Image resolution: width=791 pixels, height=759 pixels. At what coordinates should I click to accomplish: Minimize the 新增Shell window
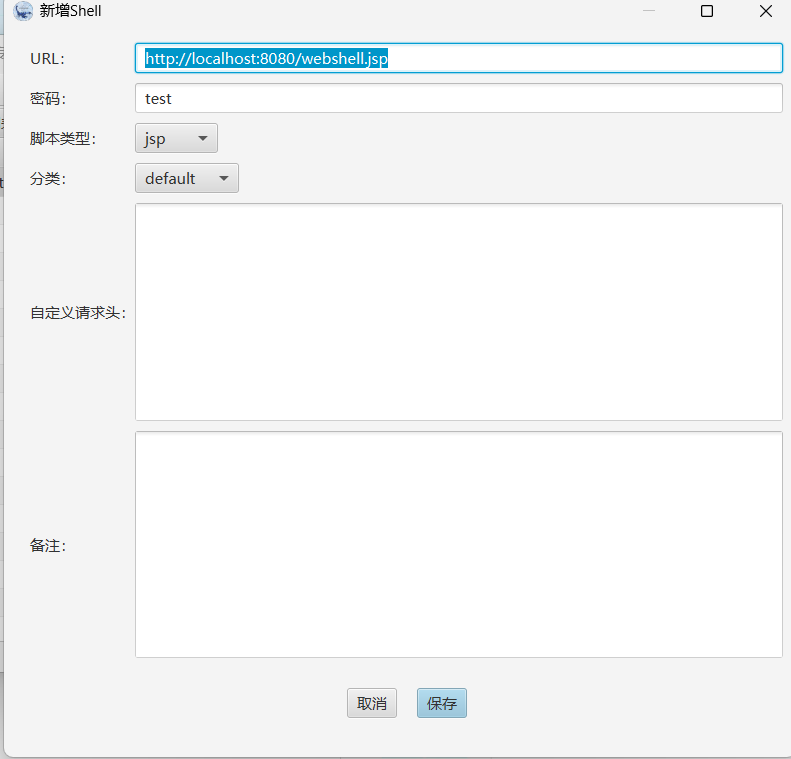point(649,11)
